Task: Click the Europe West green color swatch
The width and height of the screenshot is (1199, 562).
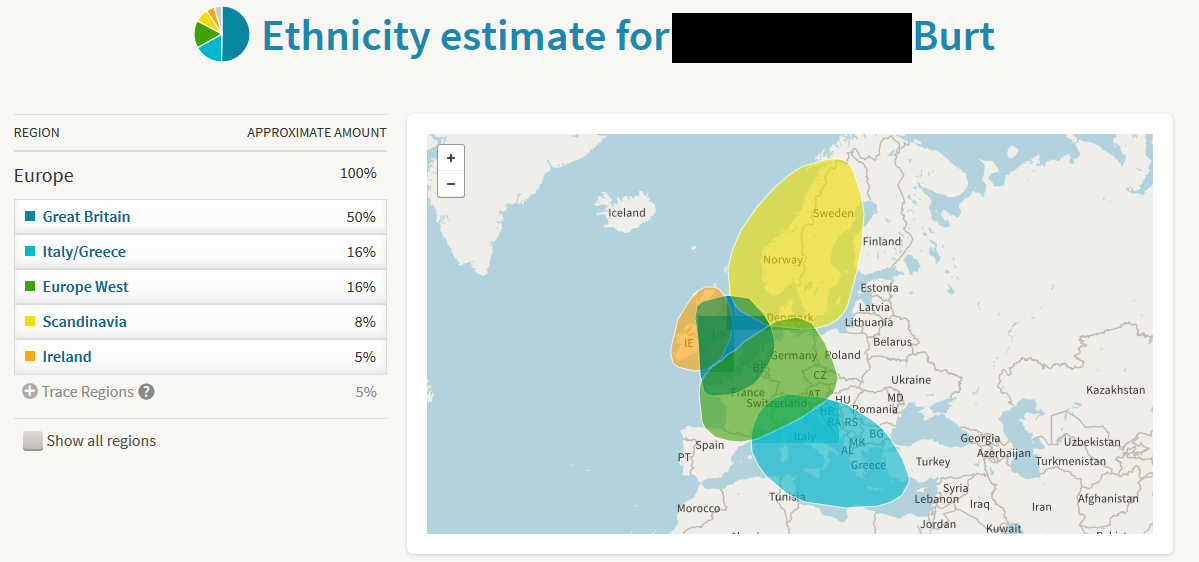Action: pyautogui.click(x=30, y=287)
